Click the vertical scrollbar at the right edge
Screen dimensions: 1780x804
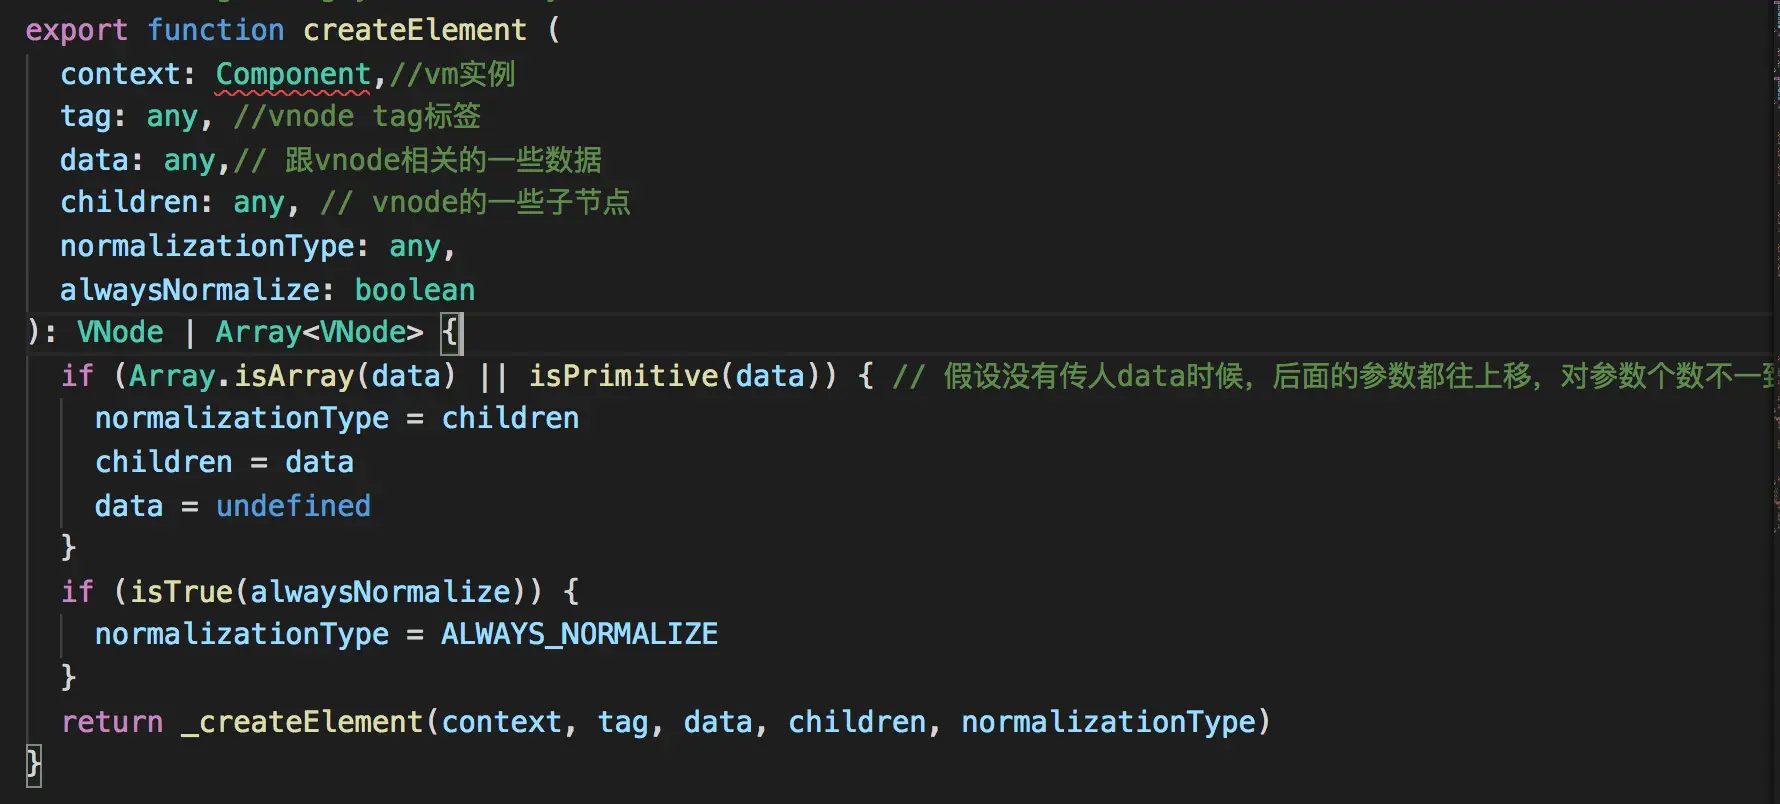pyautogui.click(x=1774, y=400)
